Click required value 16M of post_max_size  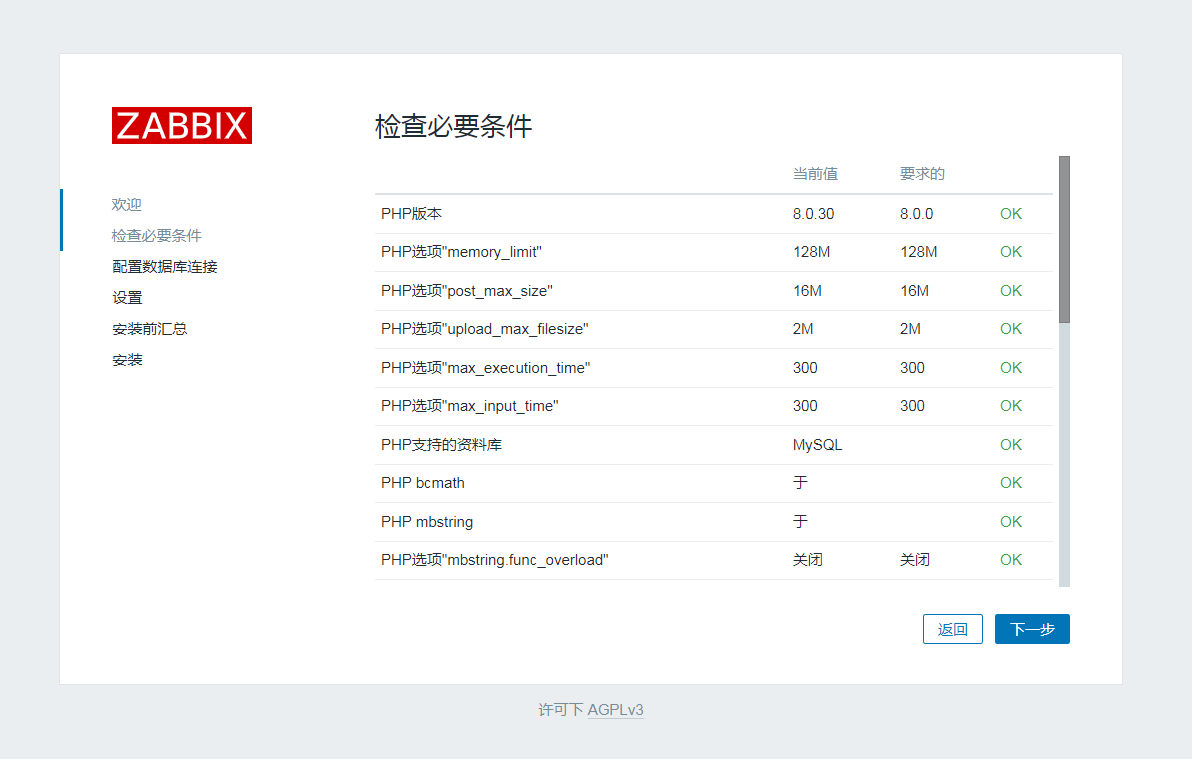pos(915,291)
